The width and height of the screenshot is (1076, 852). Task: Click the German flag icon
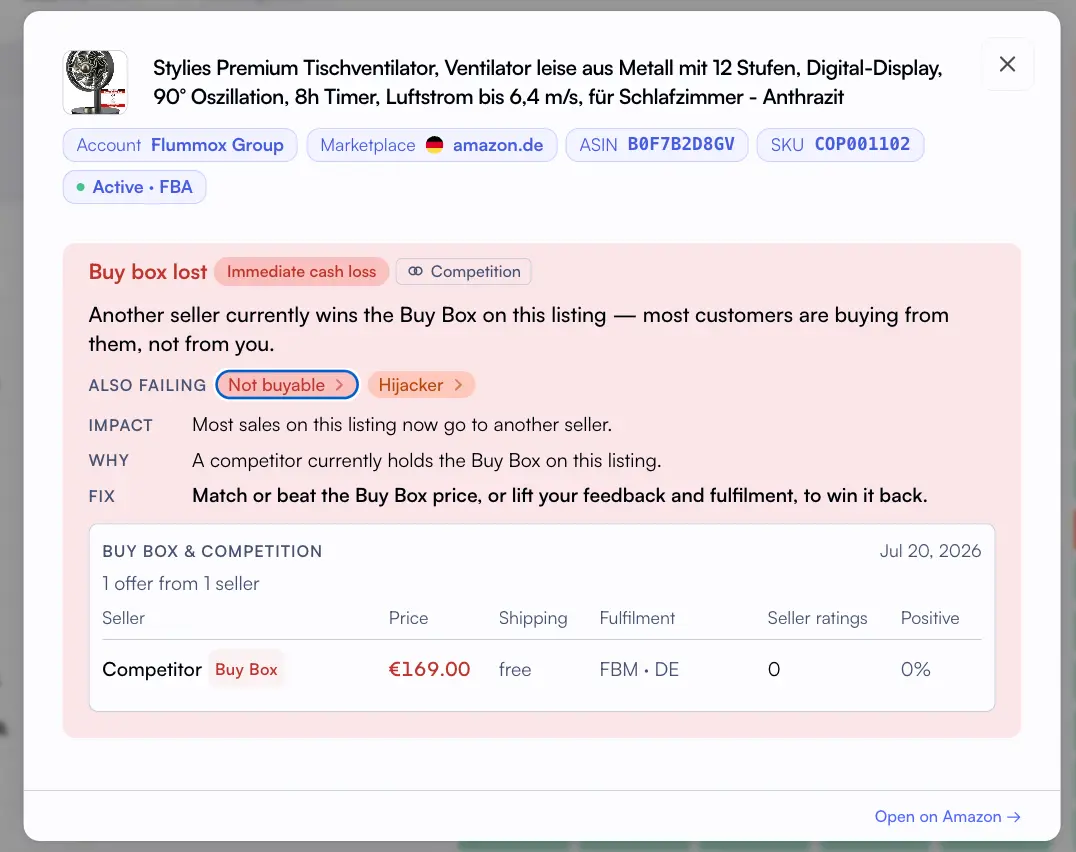pyautogui.click(x=434, y=145)
